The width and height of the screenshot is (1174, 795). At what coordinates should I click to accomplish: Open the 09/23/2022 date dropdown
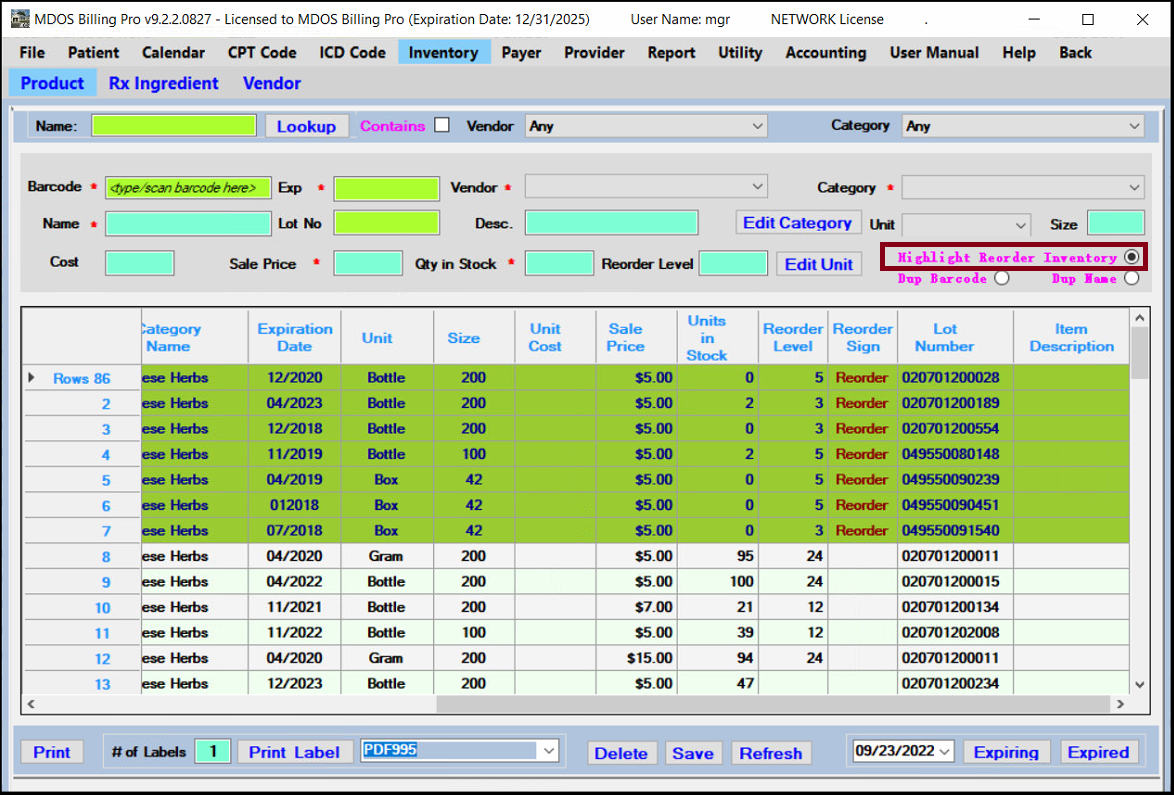945,751
